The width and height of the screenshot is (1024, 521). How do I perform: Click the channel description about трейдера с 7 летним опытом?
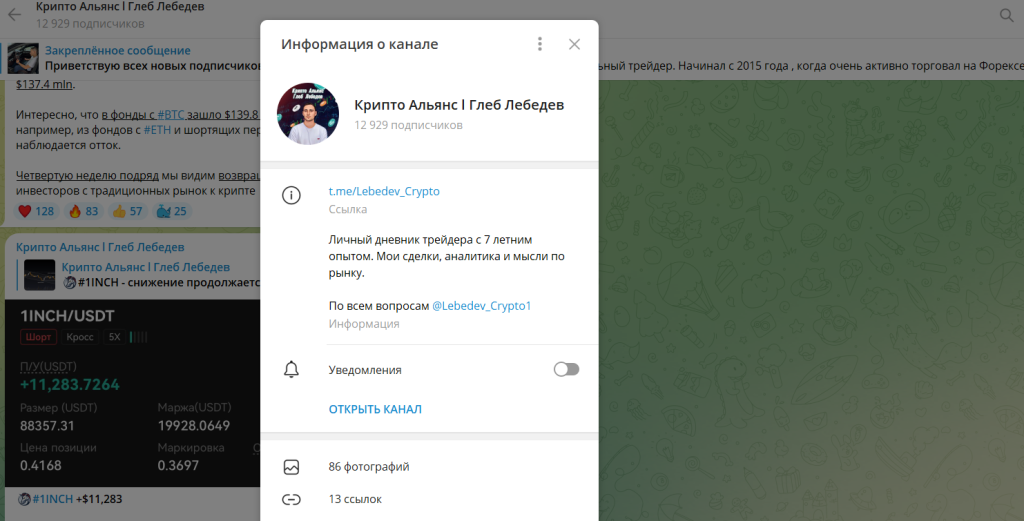pyautogui.click(x=447, y=256)
